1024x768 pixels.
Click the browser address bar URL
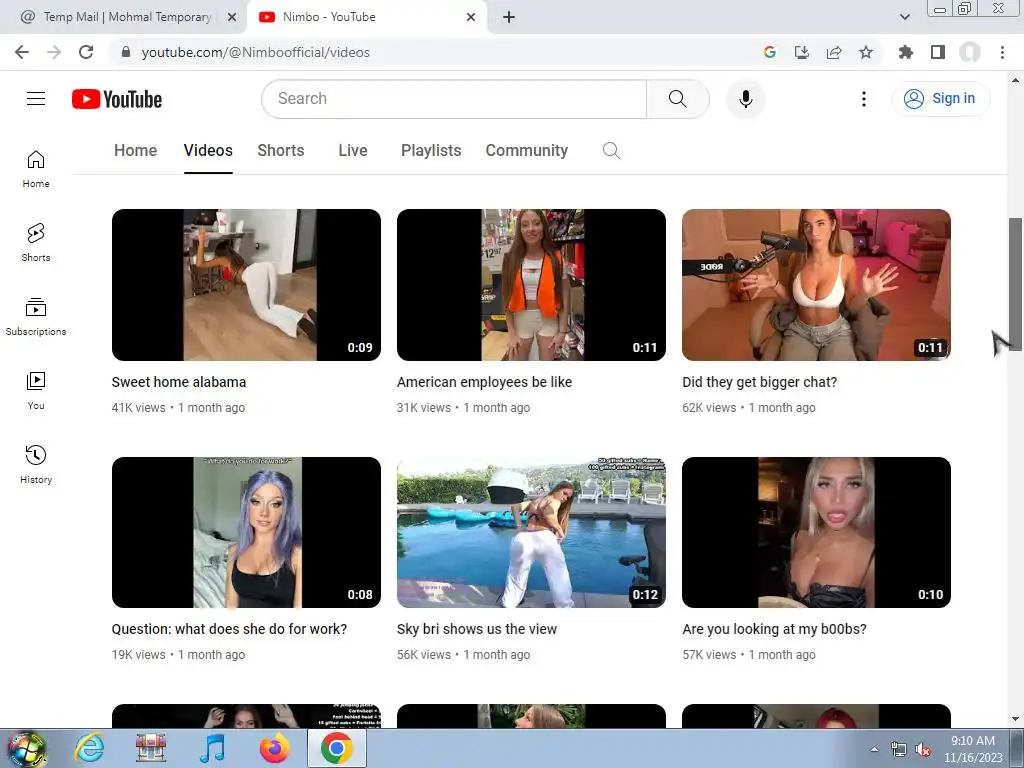click(x=255, y=52)
